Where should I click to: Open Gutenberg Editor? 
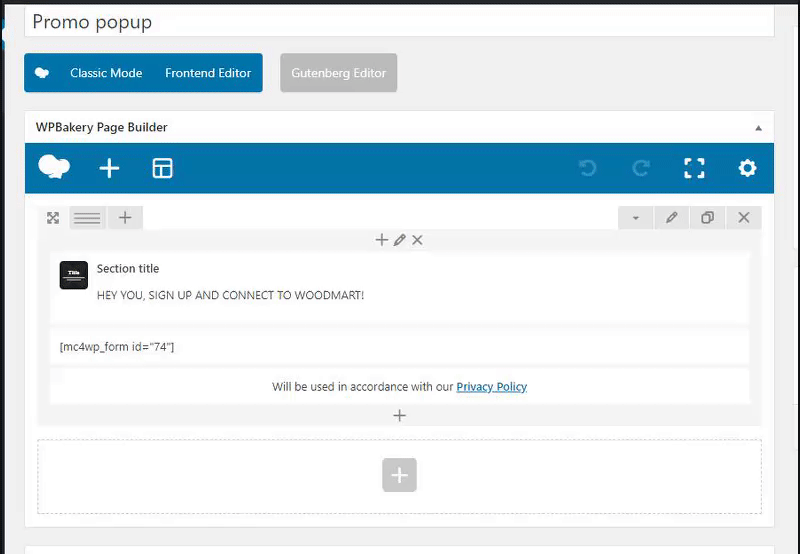pos(338,73)
